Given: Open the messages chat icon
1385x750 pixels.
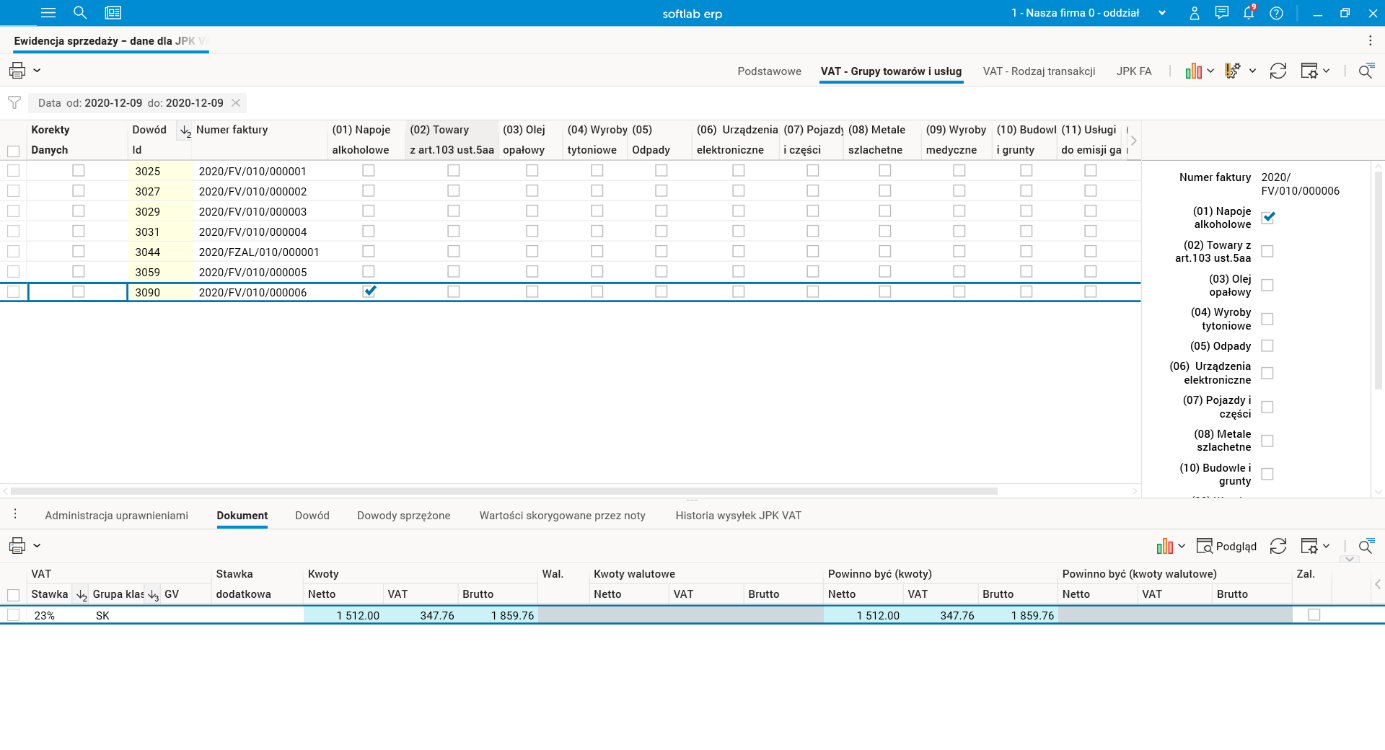Looking at the screenshot, I should point(1221,13).
